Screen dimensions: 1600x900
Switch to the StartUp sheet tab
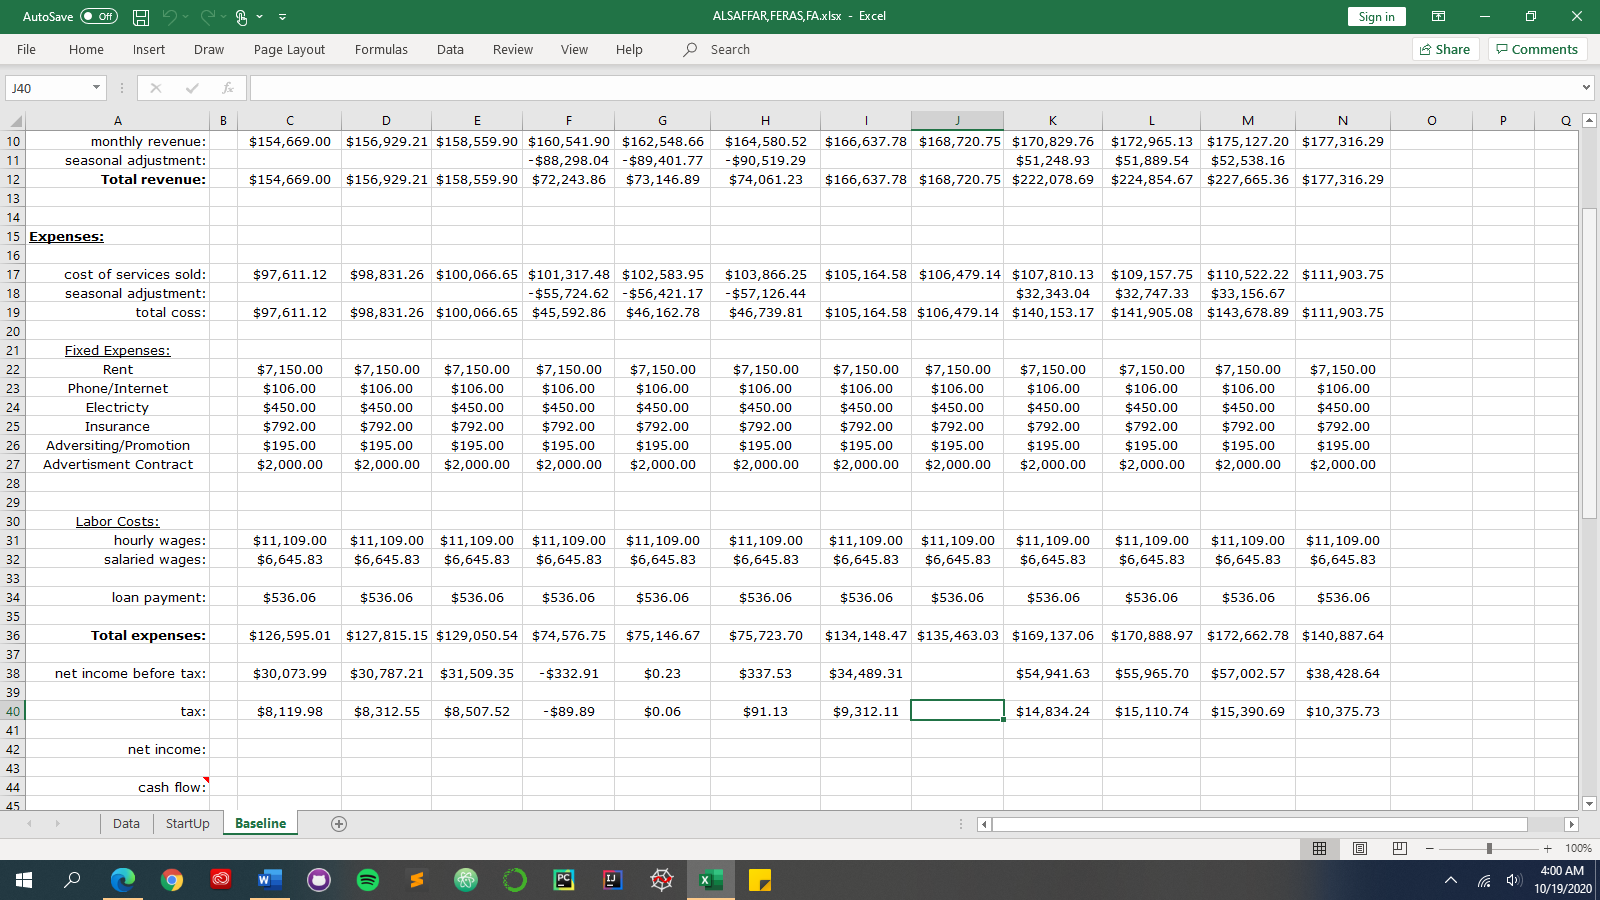coord(187,824)
